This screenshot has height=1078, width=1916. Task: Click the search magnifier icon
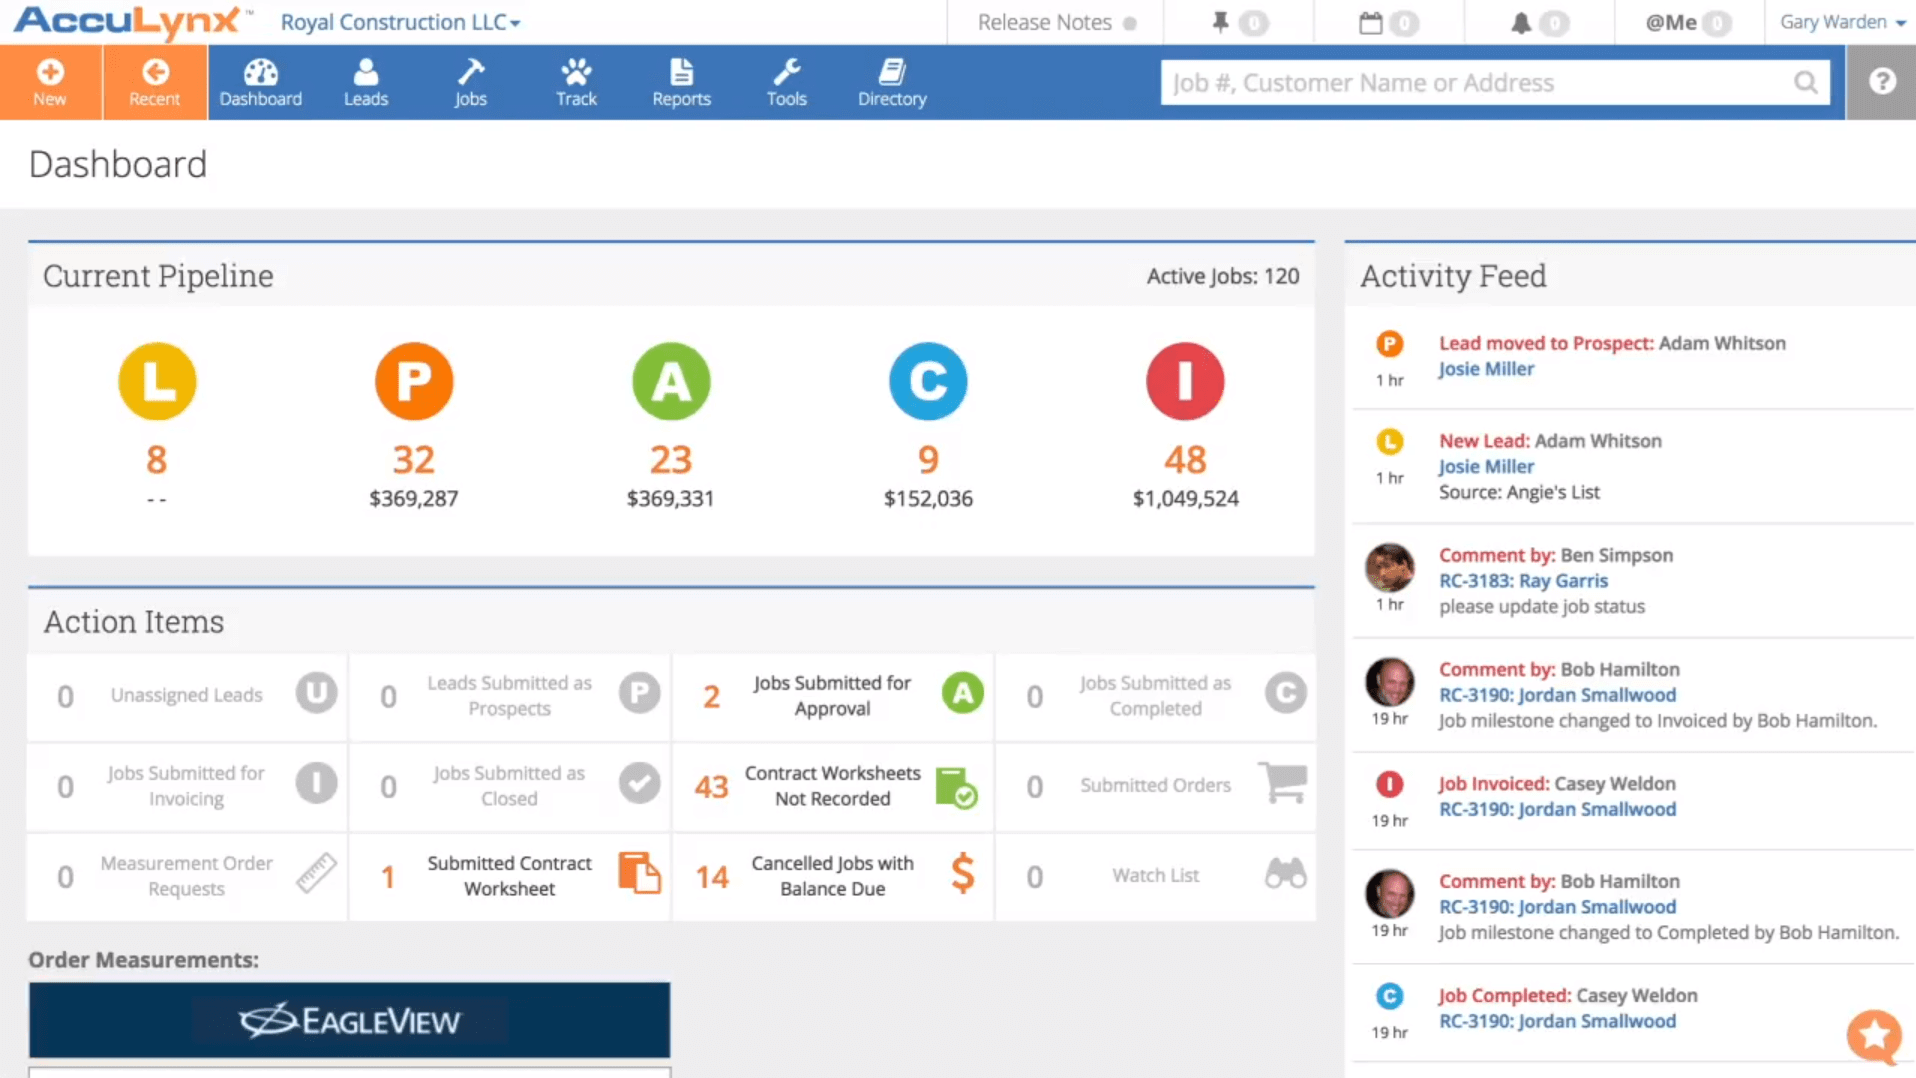[x=1805, y=82]
